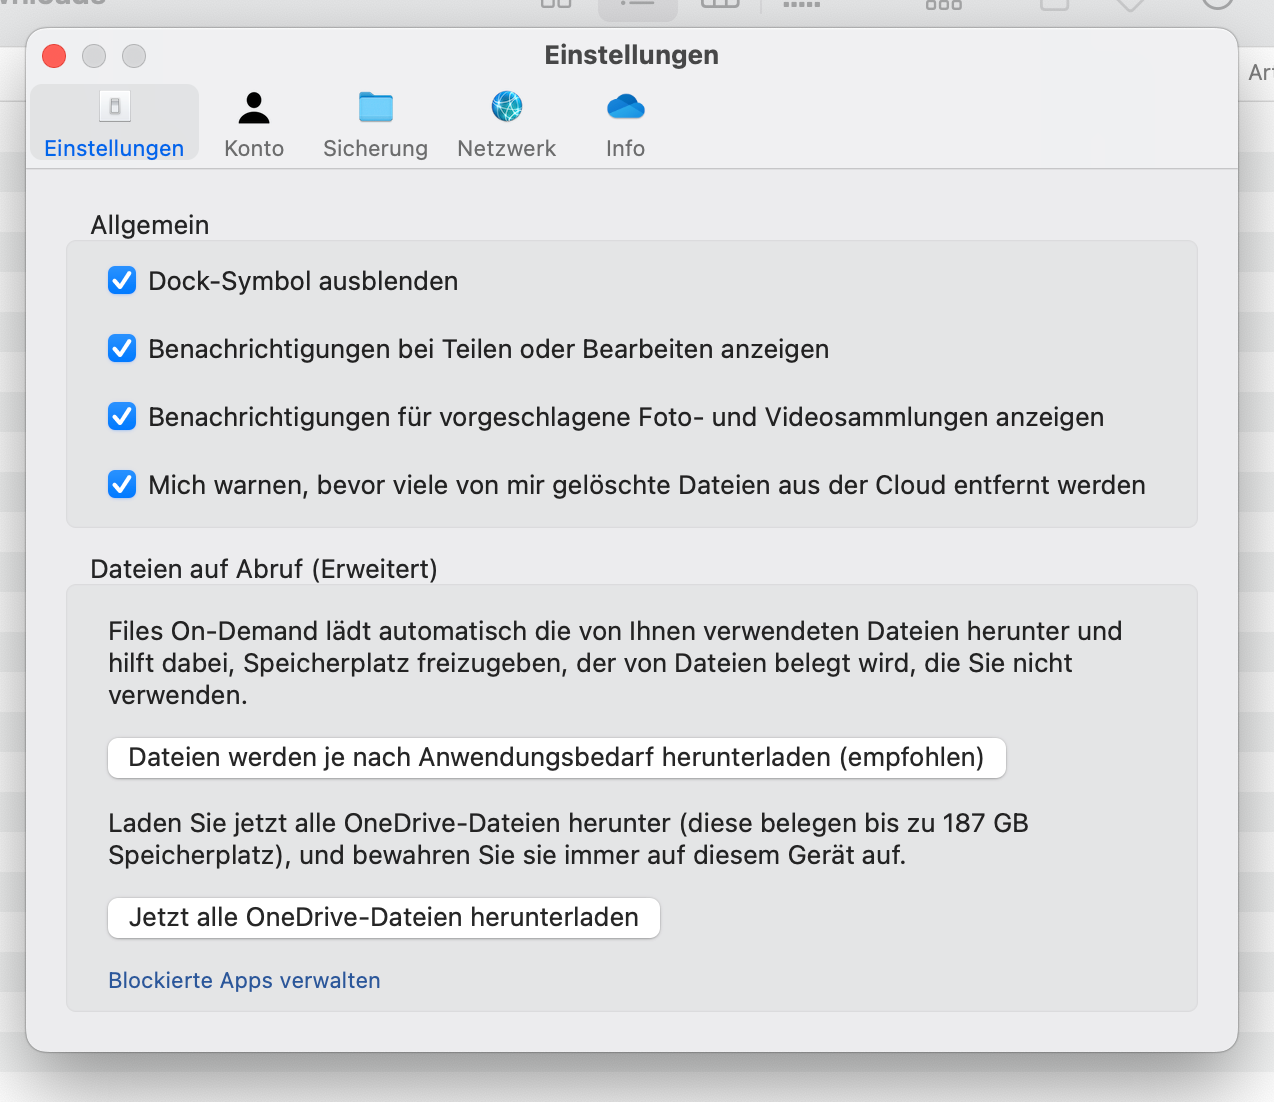Click the Laden Sie jetzt alle OneDrive-Dateien text
This screenshot has width=1274, height=1102.
coord(568,839)
